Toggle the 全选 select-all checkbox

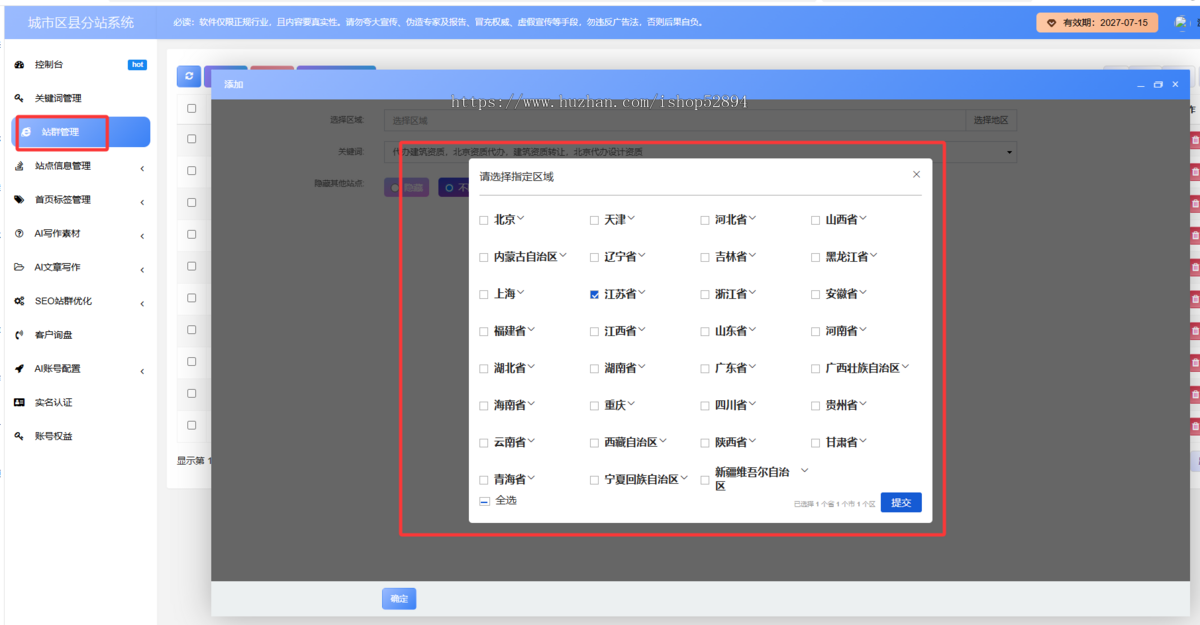click(484, 501)
